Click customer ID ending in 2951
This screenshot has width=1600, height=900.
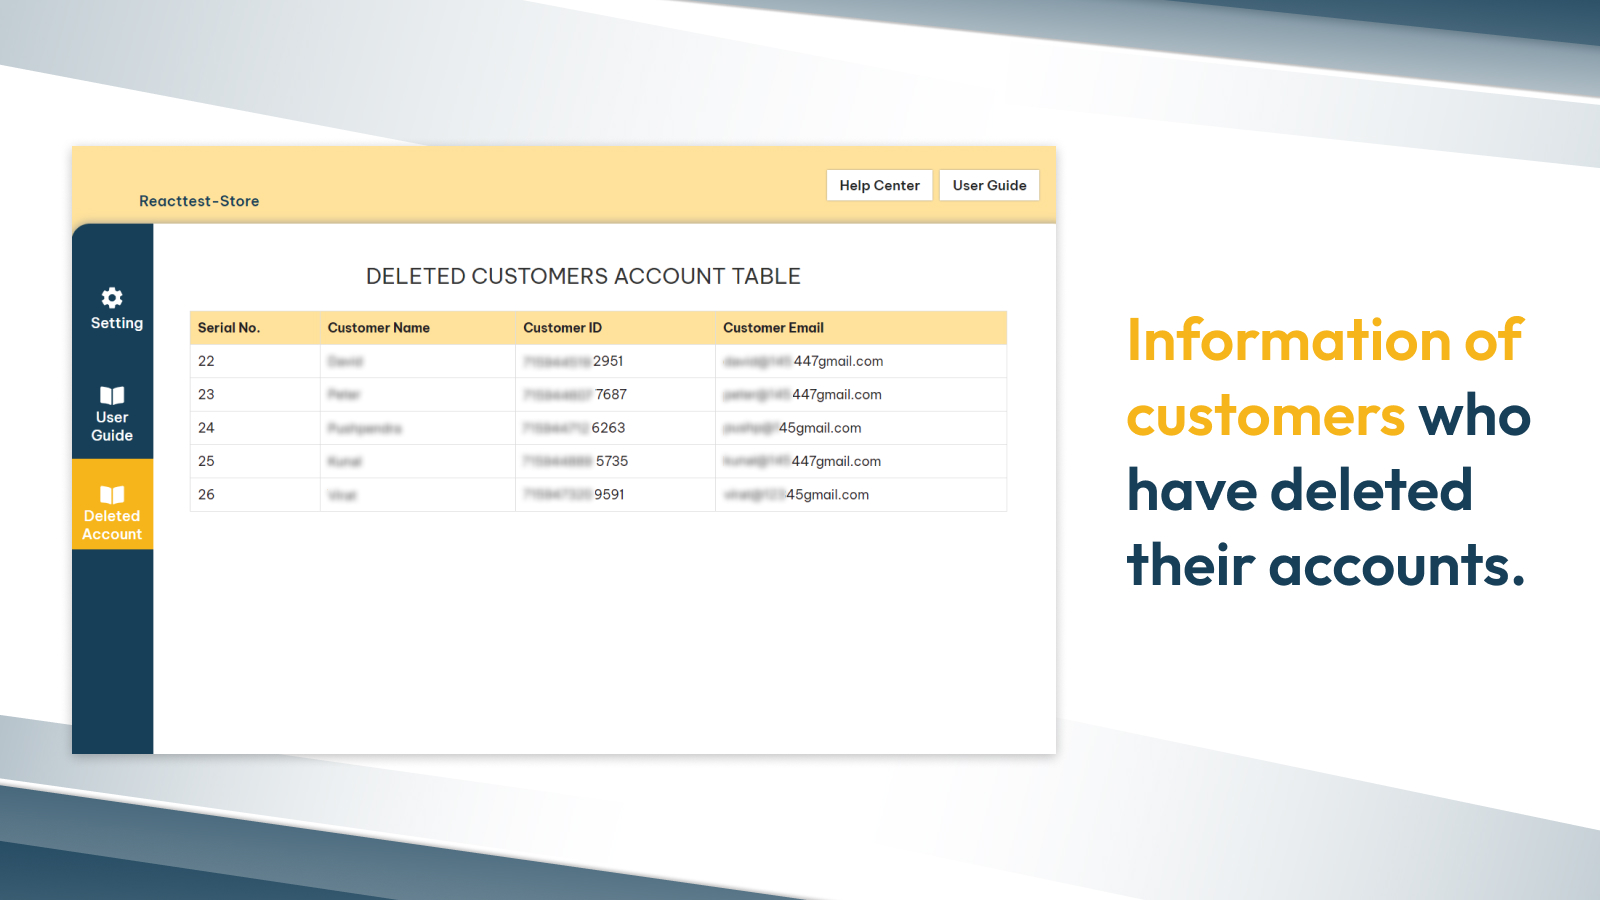(x=574, y=361)
